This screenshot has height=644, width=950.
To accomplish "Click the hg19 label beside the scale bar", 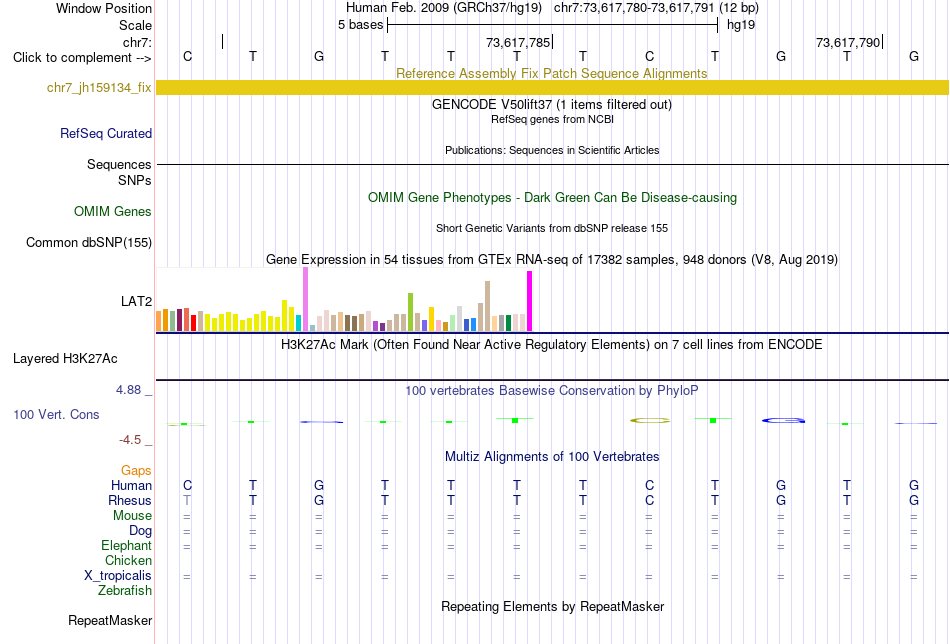I will [741, 25].
